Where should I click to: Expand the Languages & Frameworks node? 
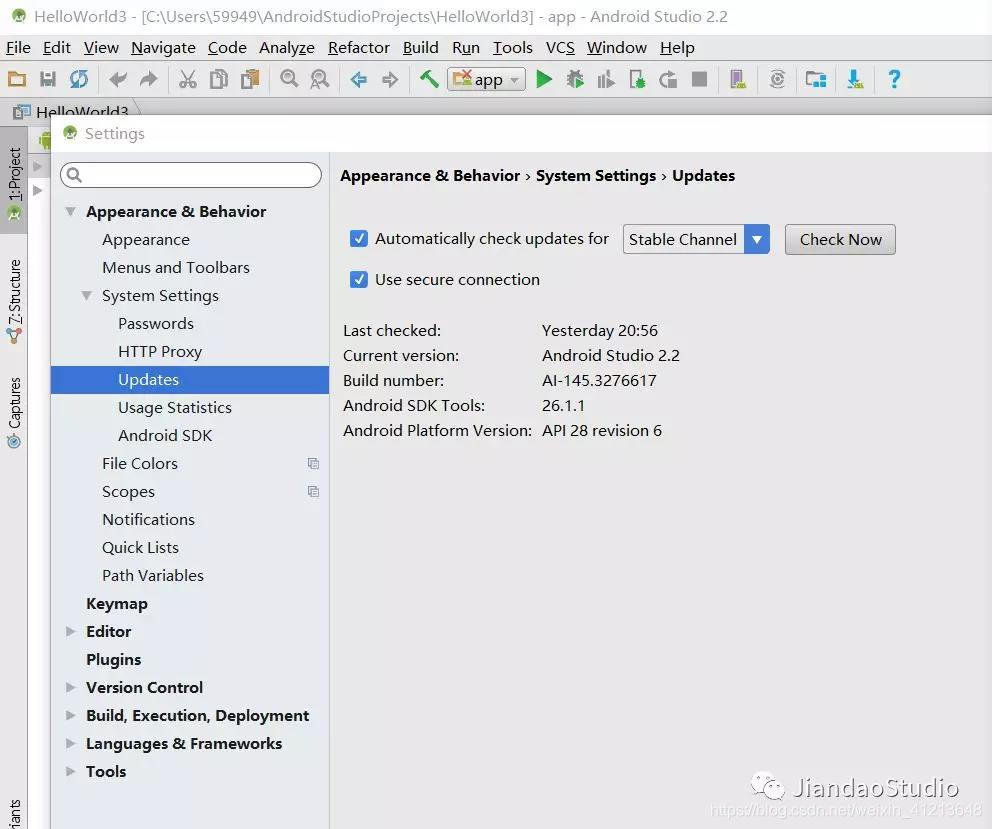tap(71, 743)
